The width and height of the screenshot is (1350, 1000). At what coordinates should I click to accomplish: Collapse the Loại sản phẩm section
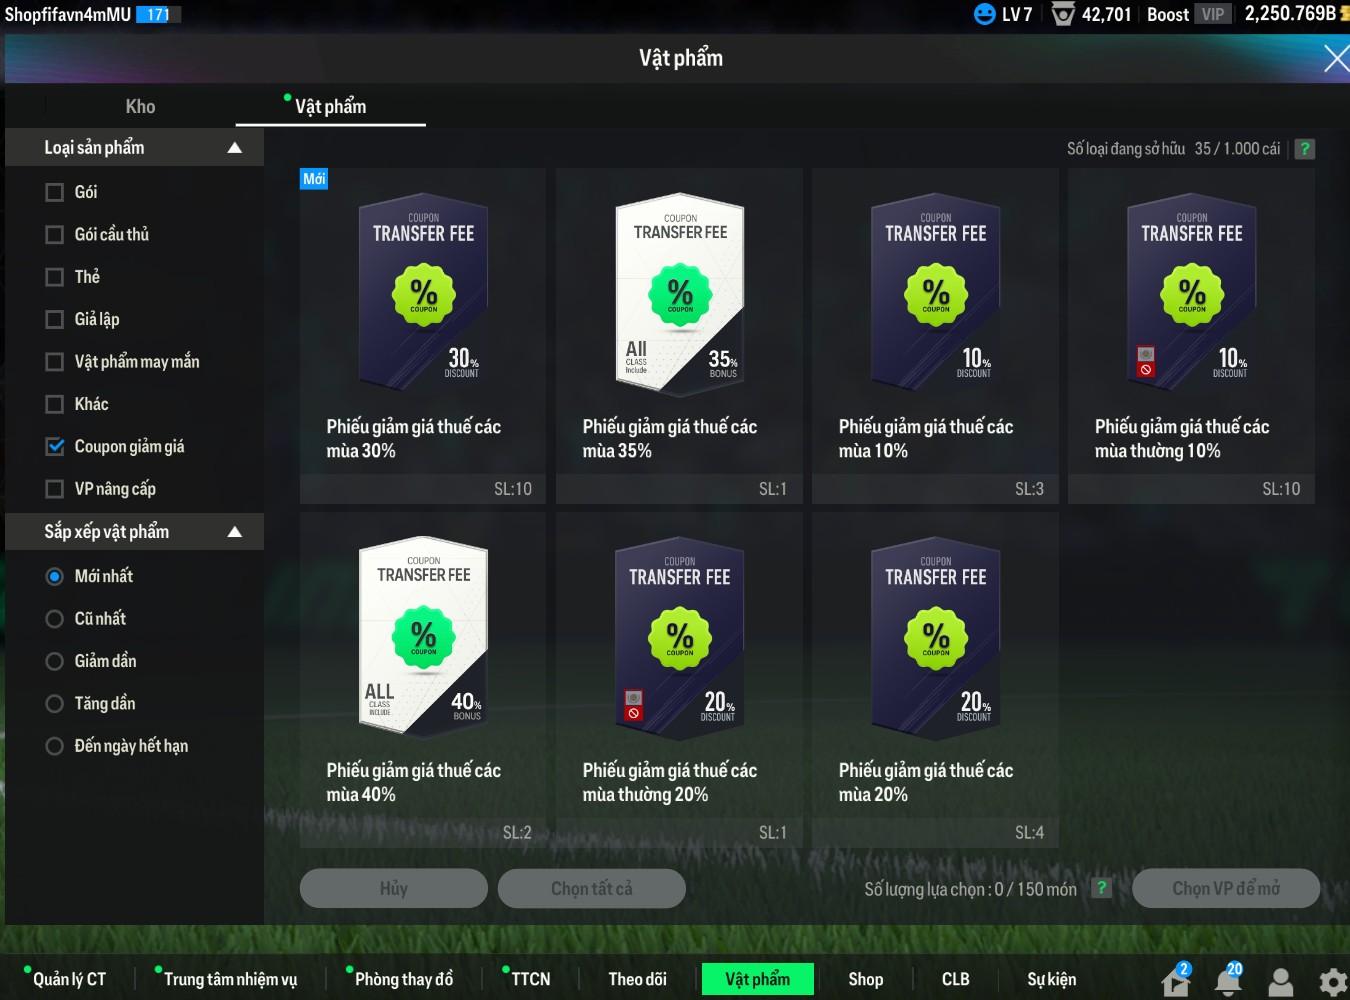[x=235, y=148]
